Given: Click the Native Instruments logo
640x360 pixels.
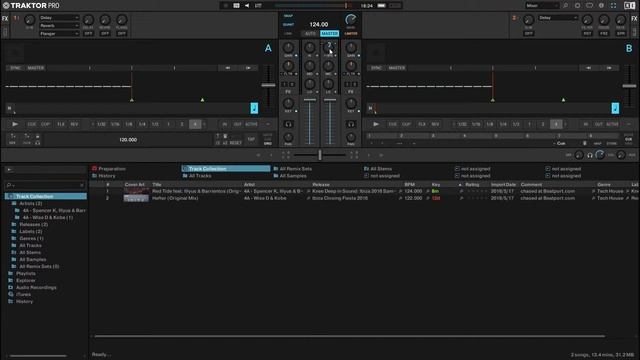Looking at the screenshot, I should point(629,6).
